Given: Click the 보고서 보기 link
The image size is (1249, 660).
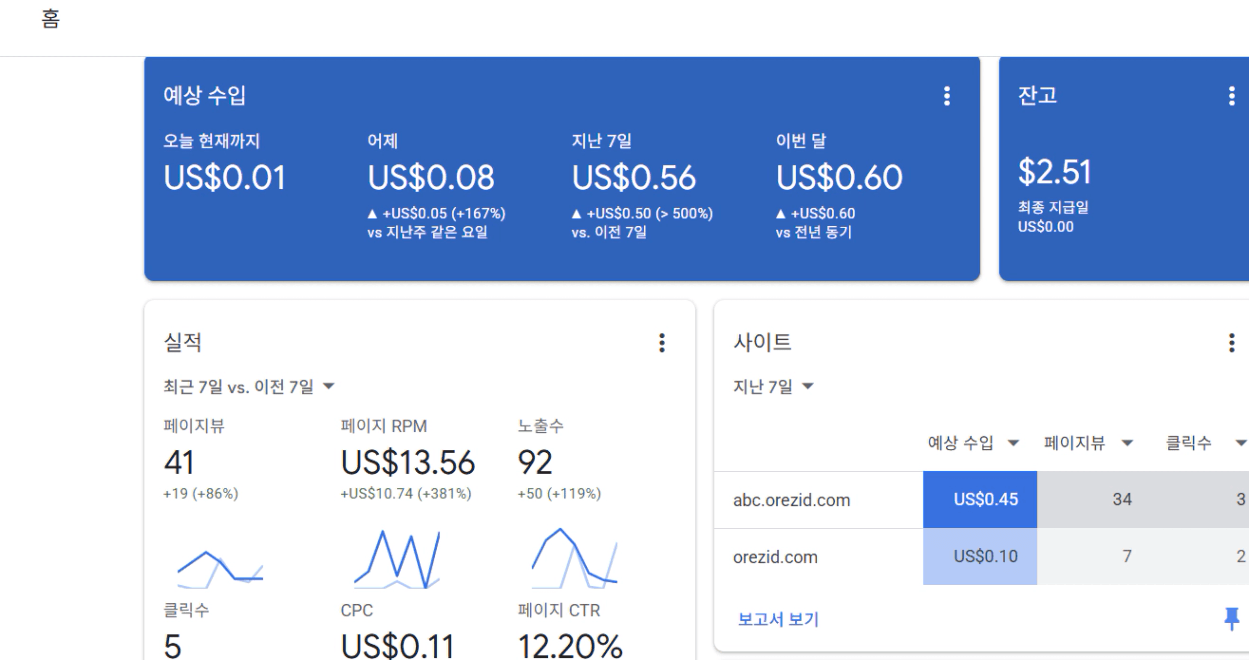Looking at the screenshot, I should click(x=778, y=619).
